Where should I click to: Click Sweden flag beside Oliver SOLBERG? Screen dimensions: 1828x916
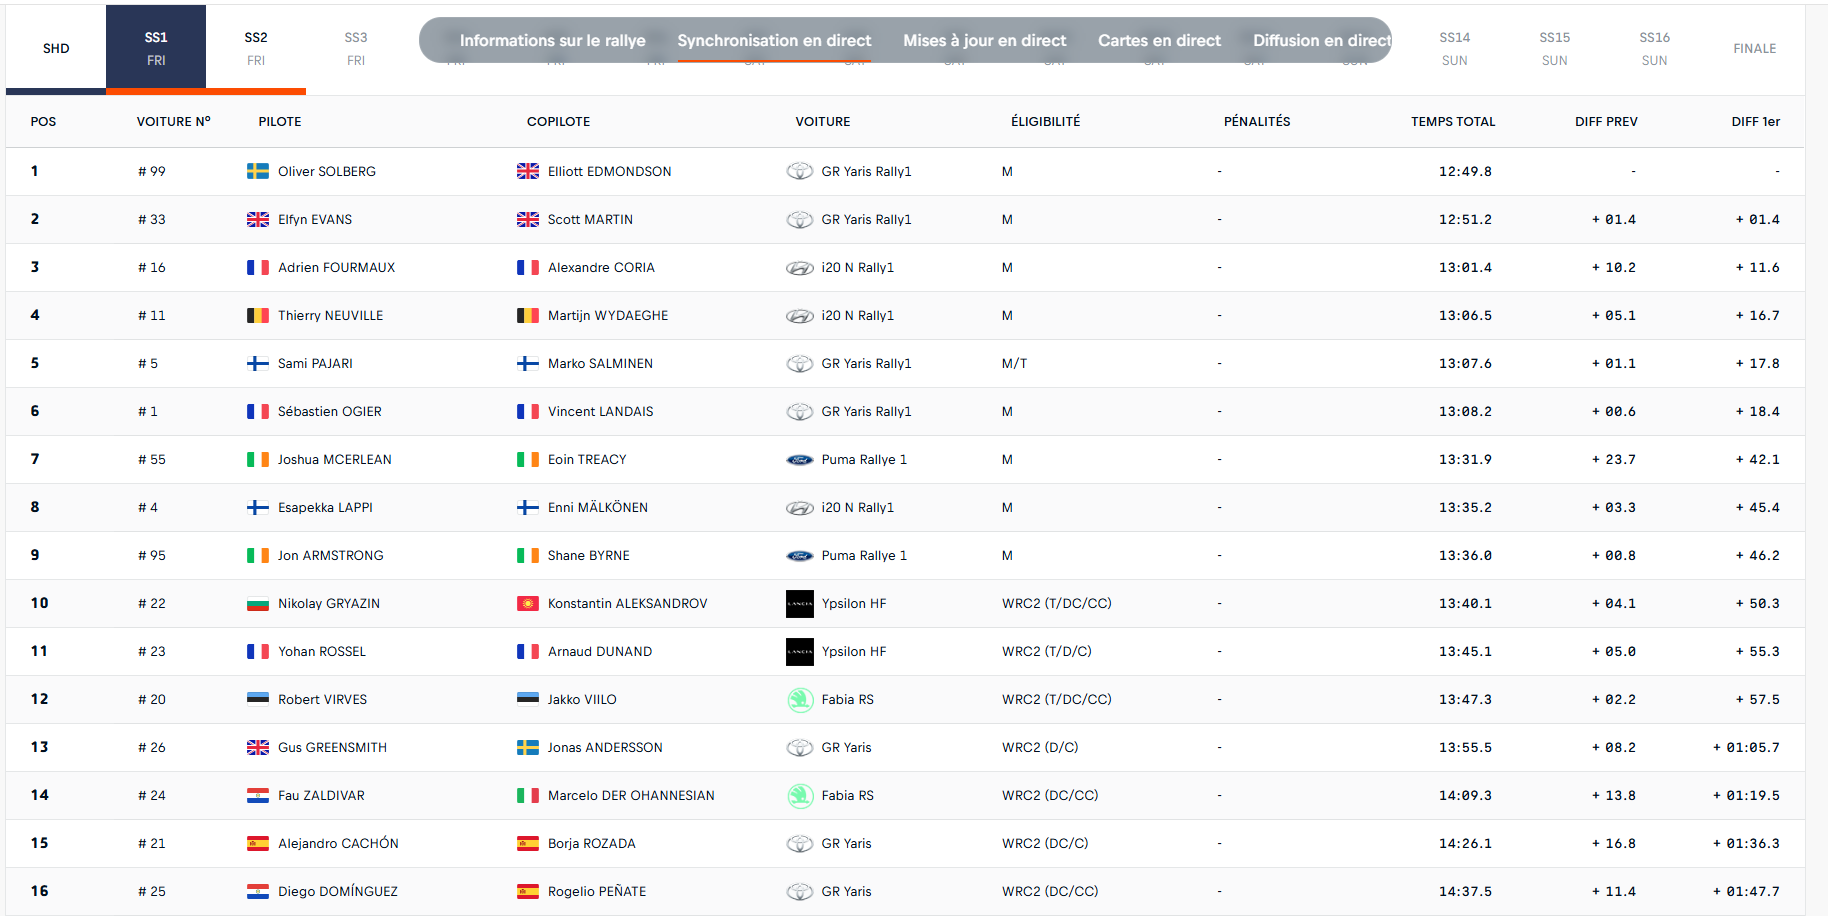click(x=258, y=171)
